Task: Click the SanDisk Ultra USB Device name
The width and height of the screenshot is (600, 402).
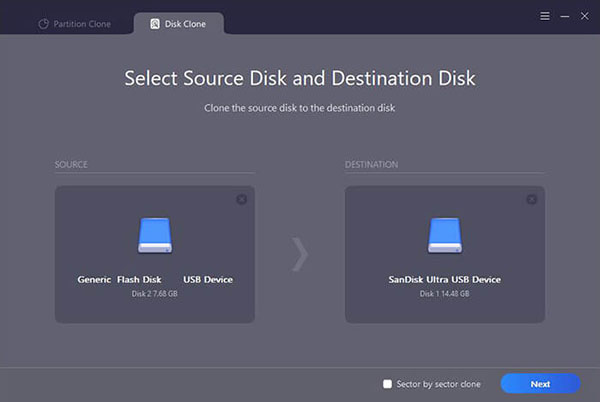Action: point(444,280)
